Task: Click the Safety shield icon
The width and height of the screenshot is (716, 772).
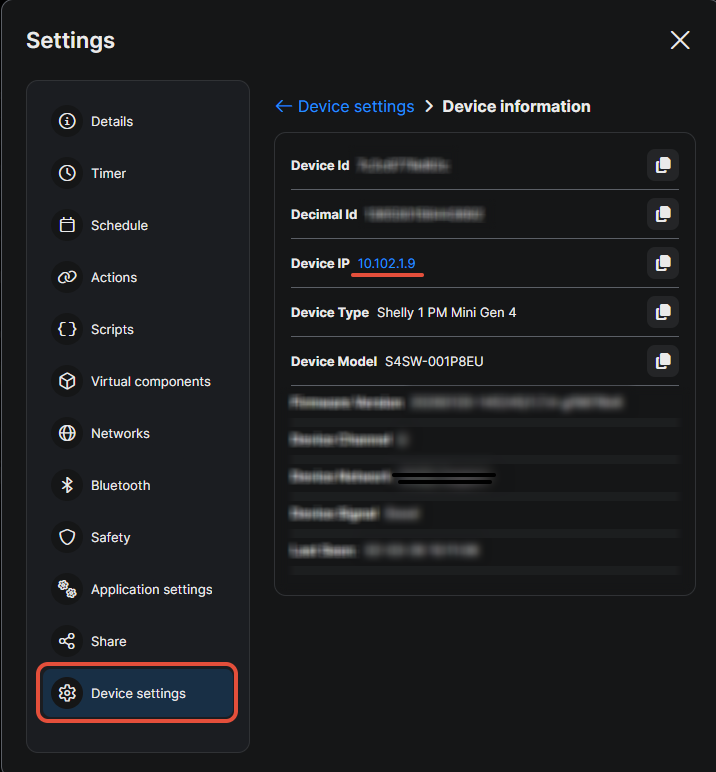Action: (x=67, y=537)
